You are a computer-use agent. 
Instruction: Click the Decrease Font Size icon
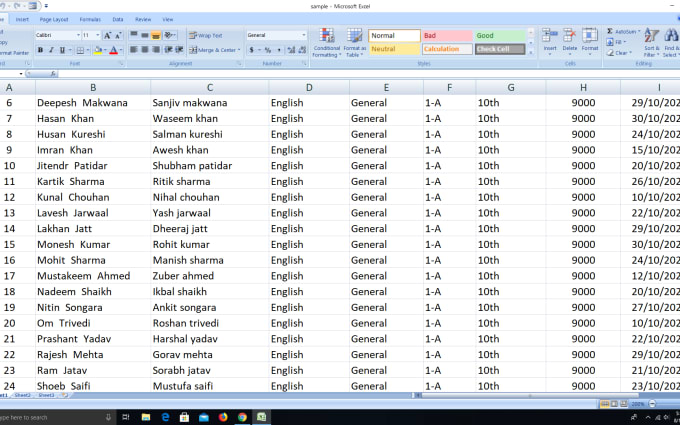pos(118,36)
